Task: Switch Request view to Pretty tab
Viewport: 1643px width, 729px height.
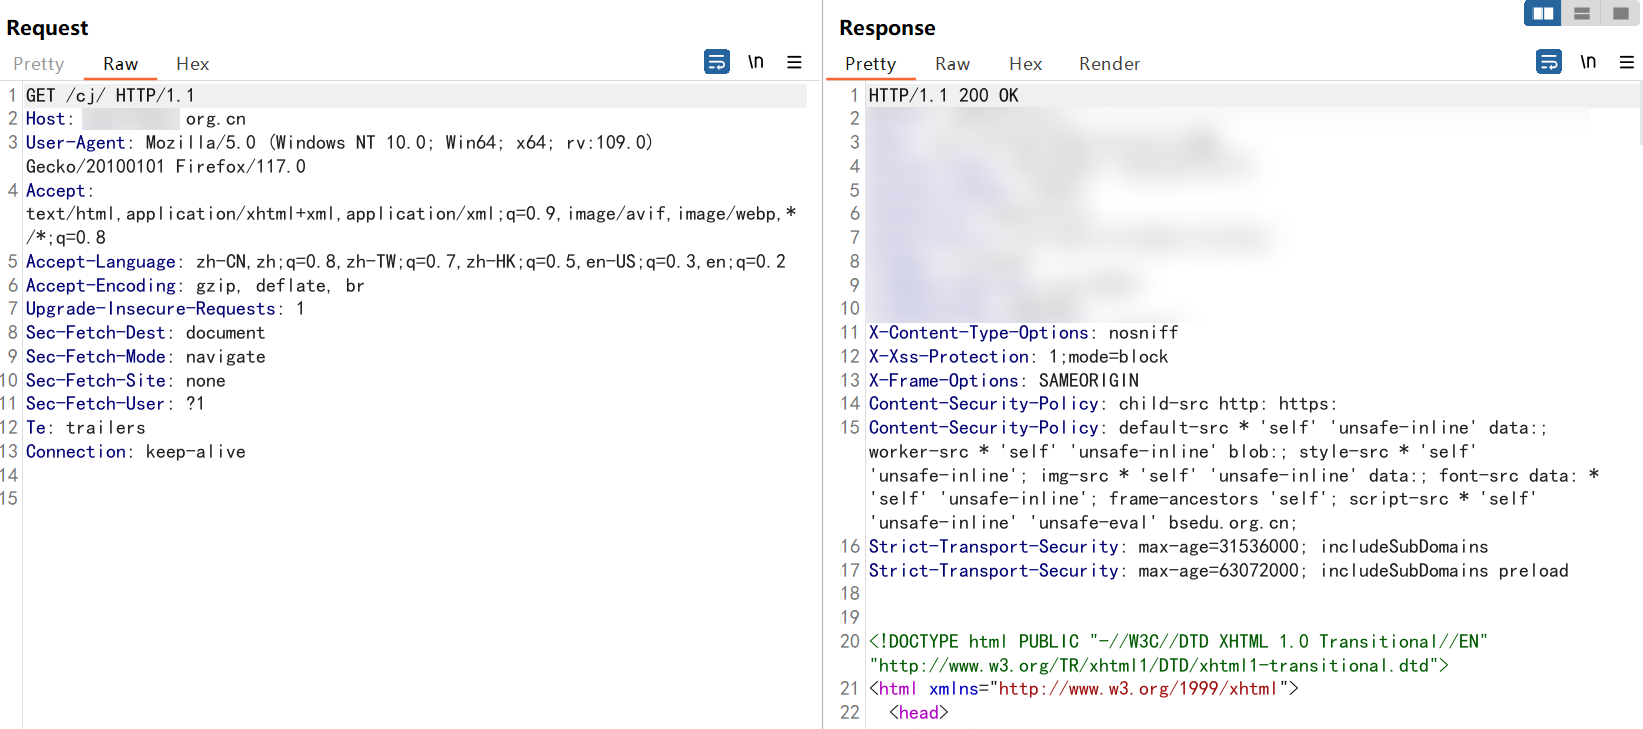Action: tap(39, 64)
